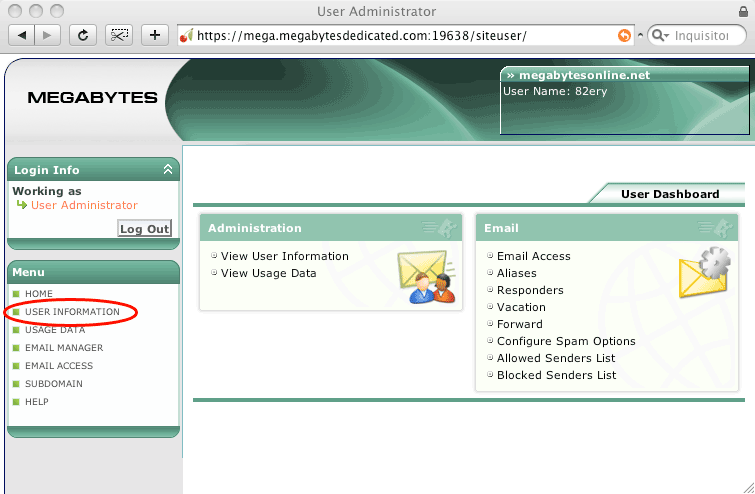Open HELP in the Menu sidebar
The height and width of the screenshot is (494, 755).
tap(37, 402)
